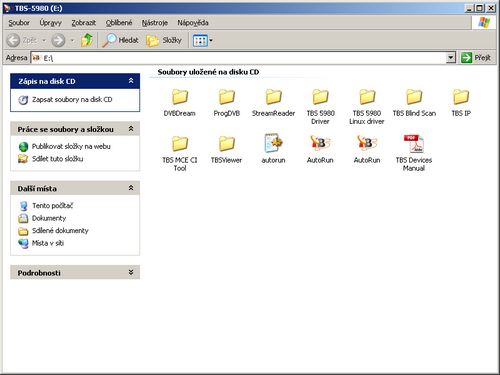The height and width of the screenshot is (375, 500).
Task: Collapse the Práce se soubory a složkou panel
Action: tap(131, 129)
